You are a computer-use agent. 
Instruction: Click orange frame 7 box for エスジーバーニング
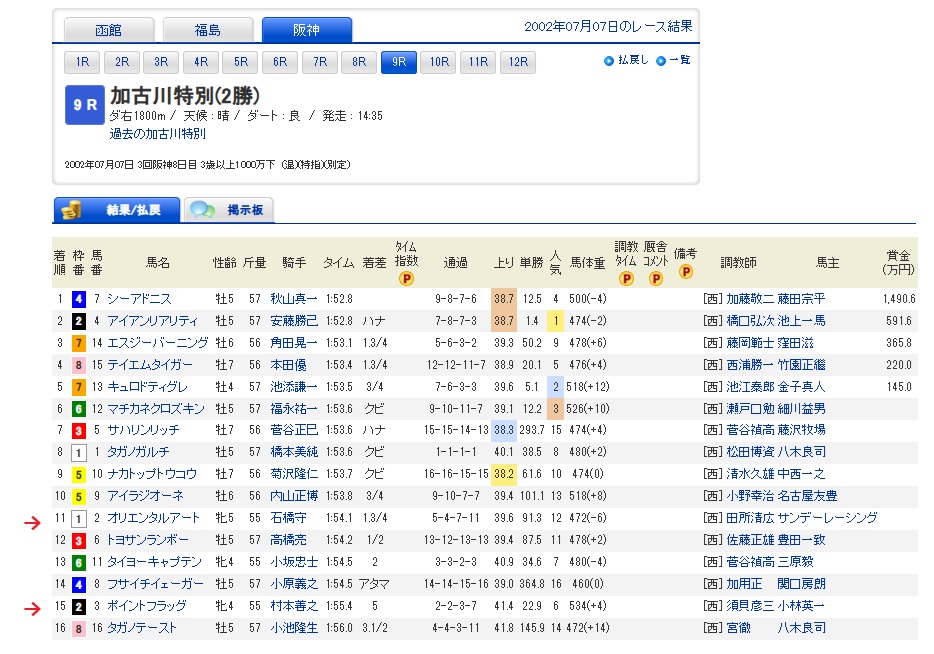[x=77, y=342]
